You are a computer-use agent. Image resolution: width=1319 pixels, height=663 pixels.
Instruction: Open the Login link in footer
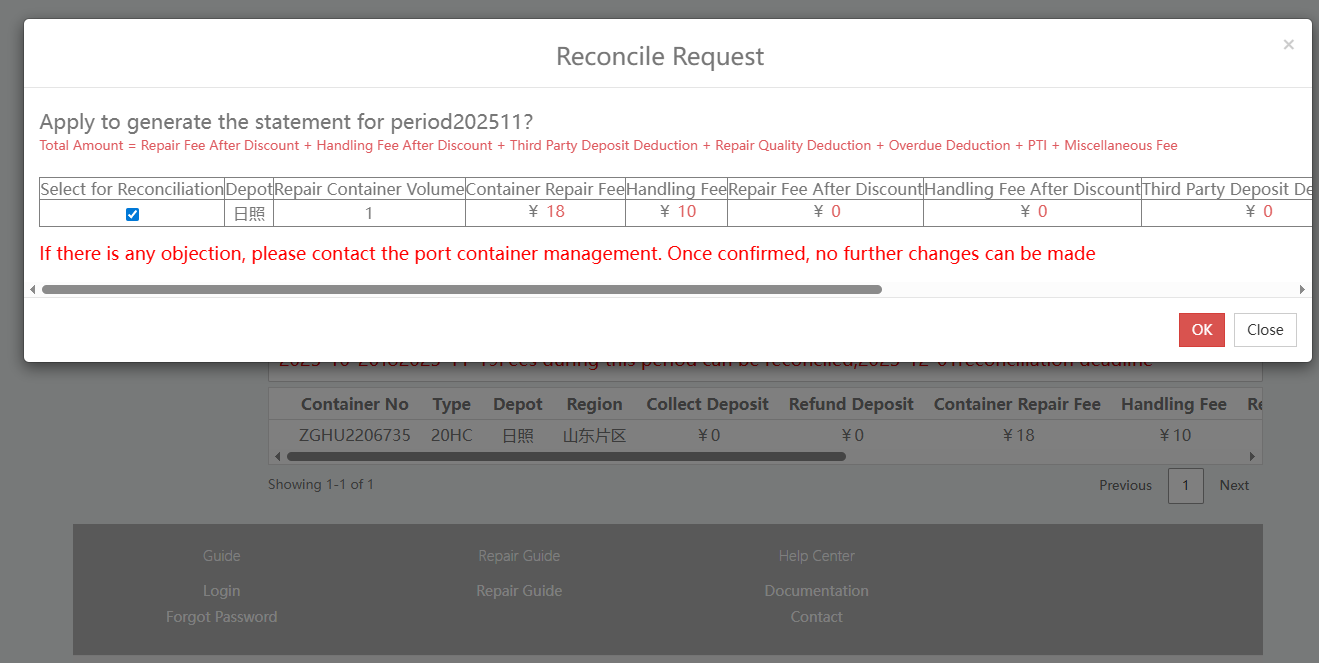(221, 591)
